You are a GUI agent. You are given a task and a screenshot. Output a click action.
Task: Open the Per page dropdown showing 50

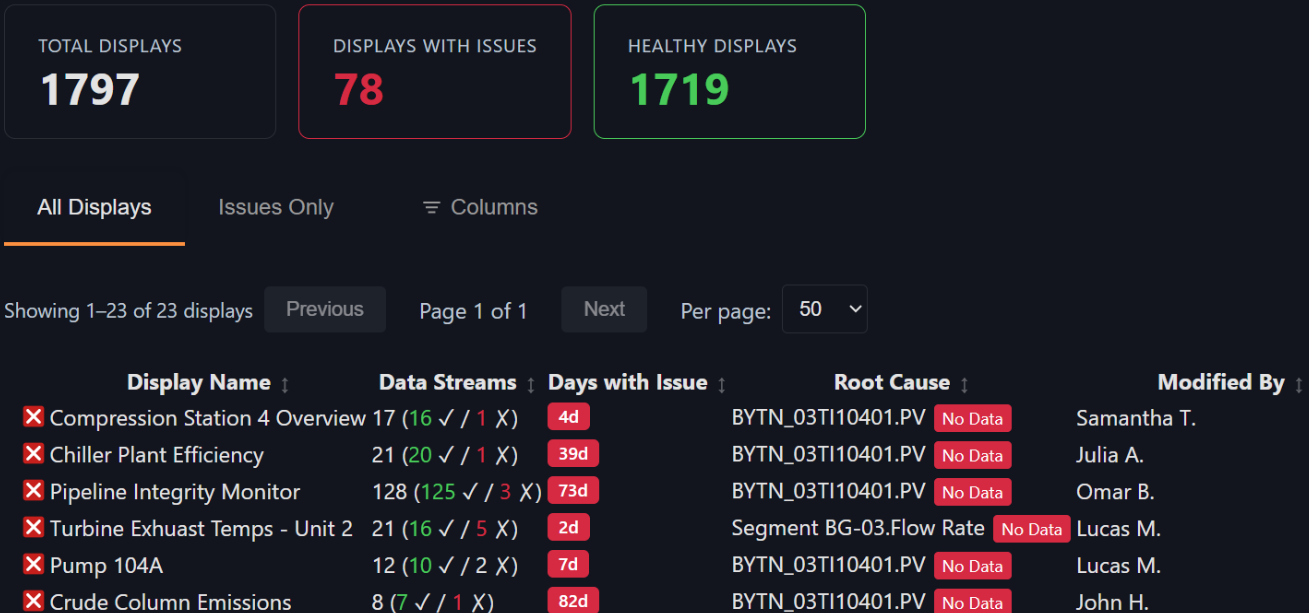point(824,310)
